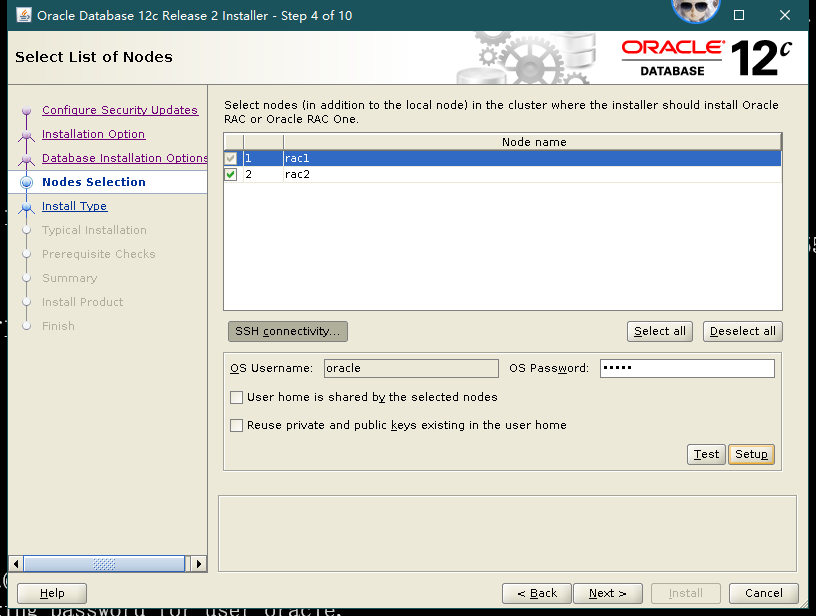Close the Oracle installer window
Image resolution: width=816 pixels, height=616 pixels.
pyautogui.click(x=785, y=15)
